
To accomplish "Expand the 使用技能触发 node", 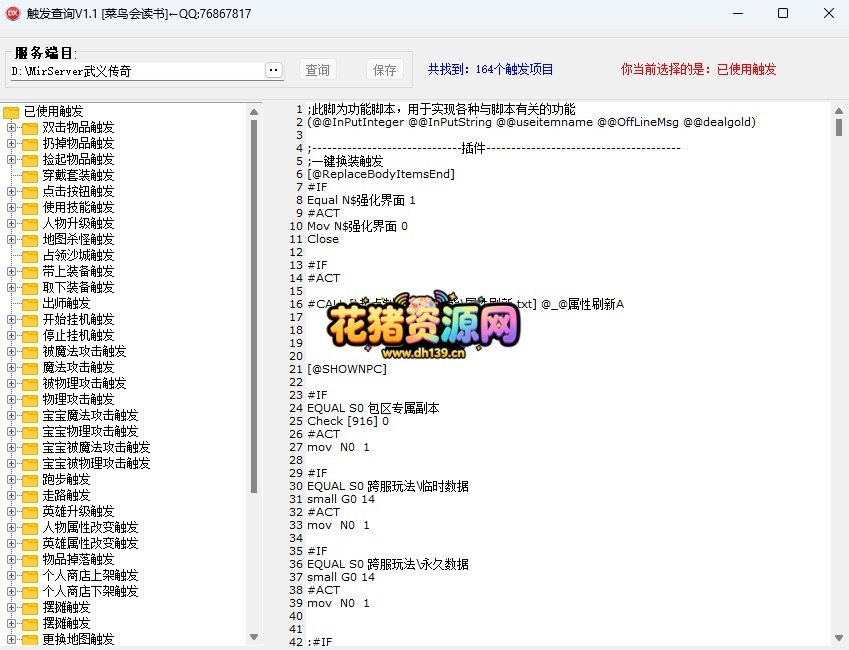I will [11, 207].
